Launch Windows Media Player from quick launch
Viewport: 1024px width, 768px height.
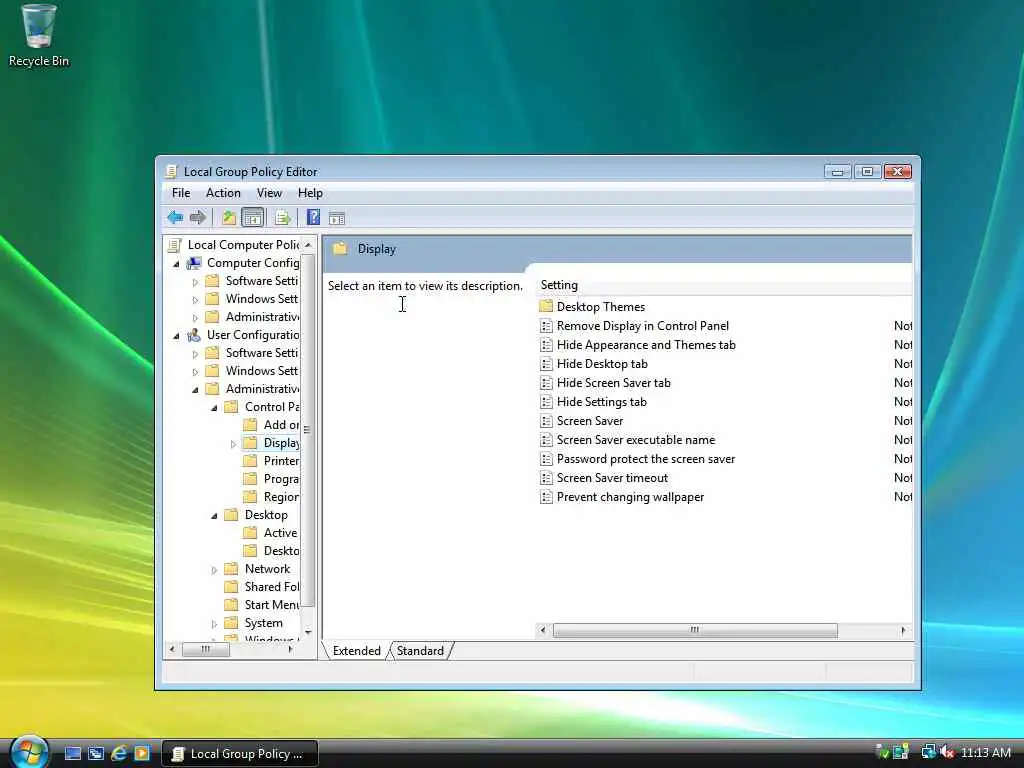tap(142, 753)
